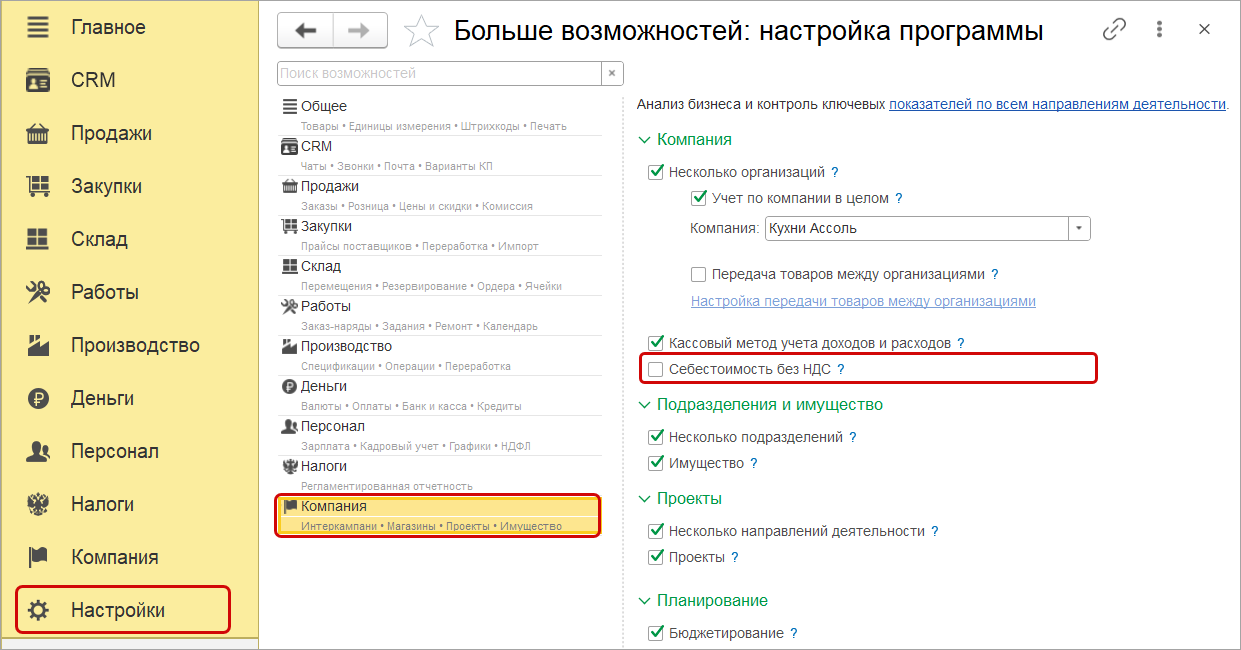Click the Производство factory icon in sidebar

point(38,345)
